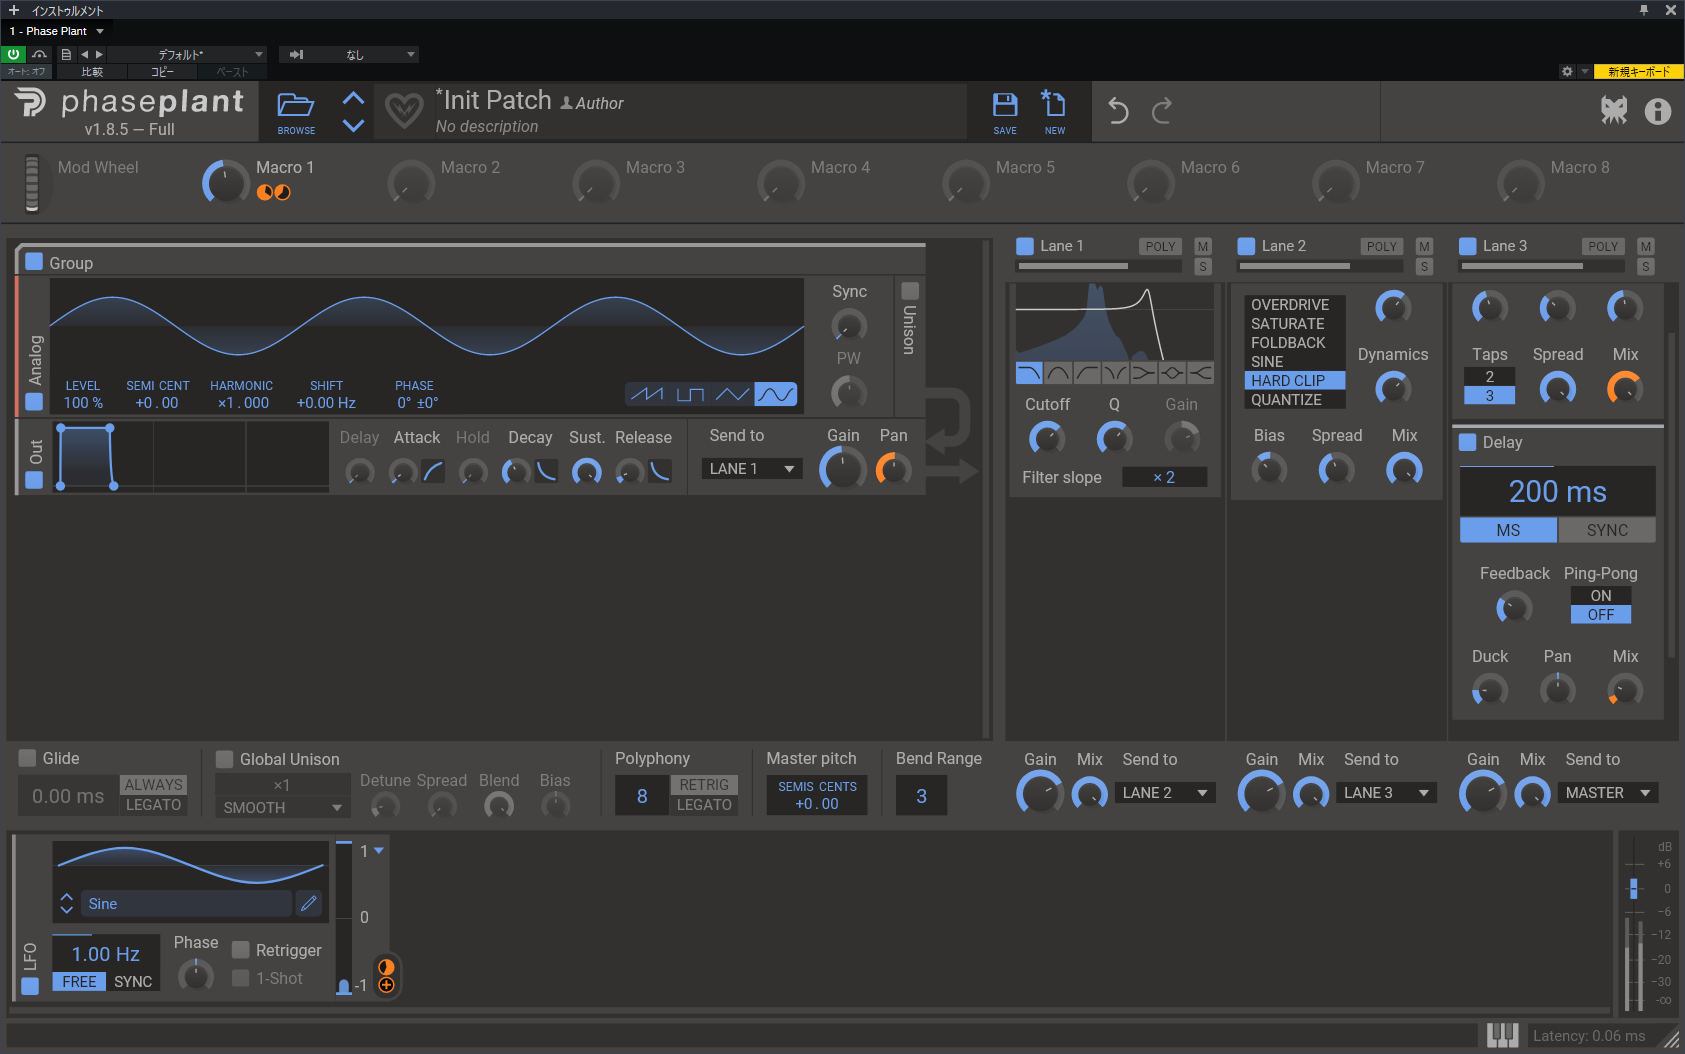Viewport: 1685px width, 1054px height.
Task: Choose the low-shelf filter shape in Lane 1
Action: pyautogui.click(x=1144, y=373)
